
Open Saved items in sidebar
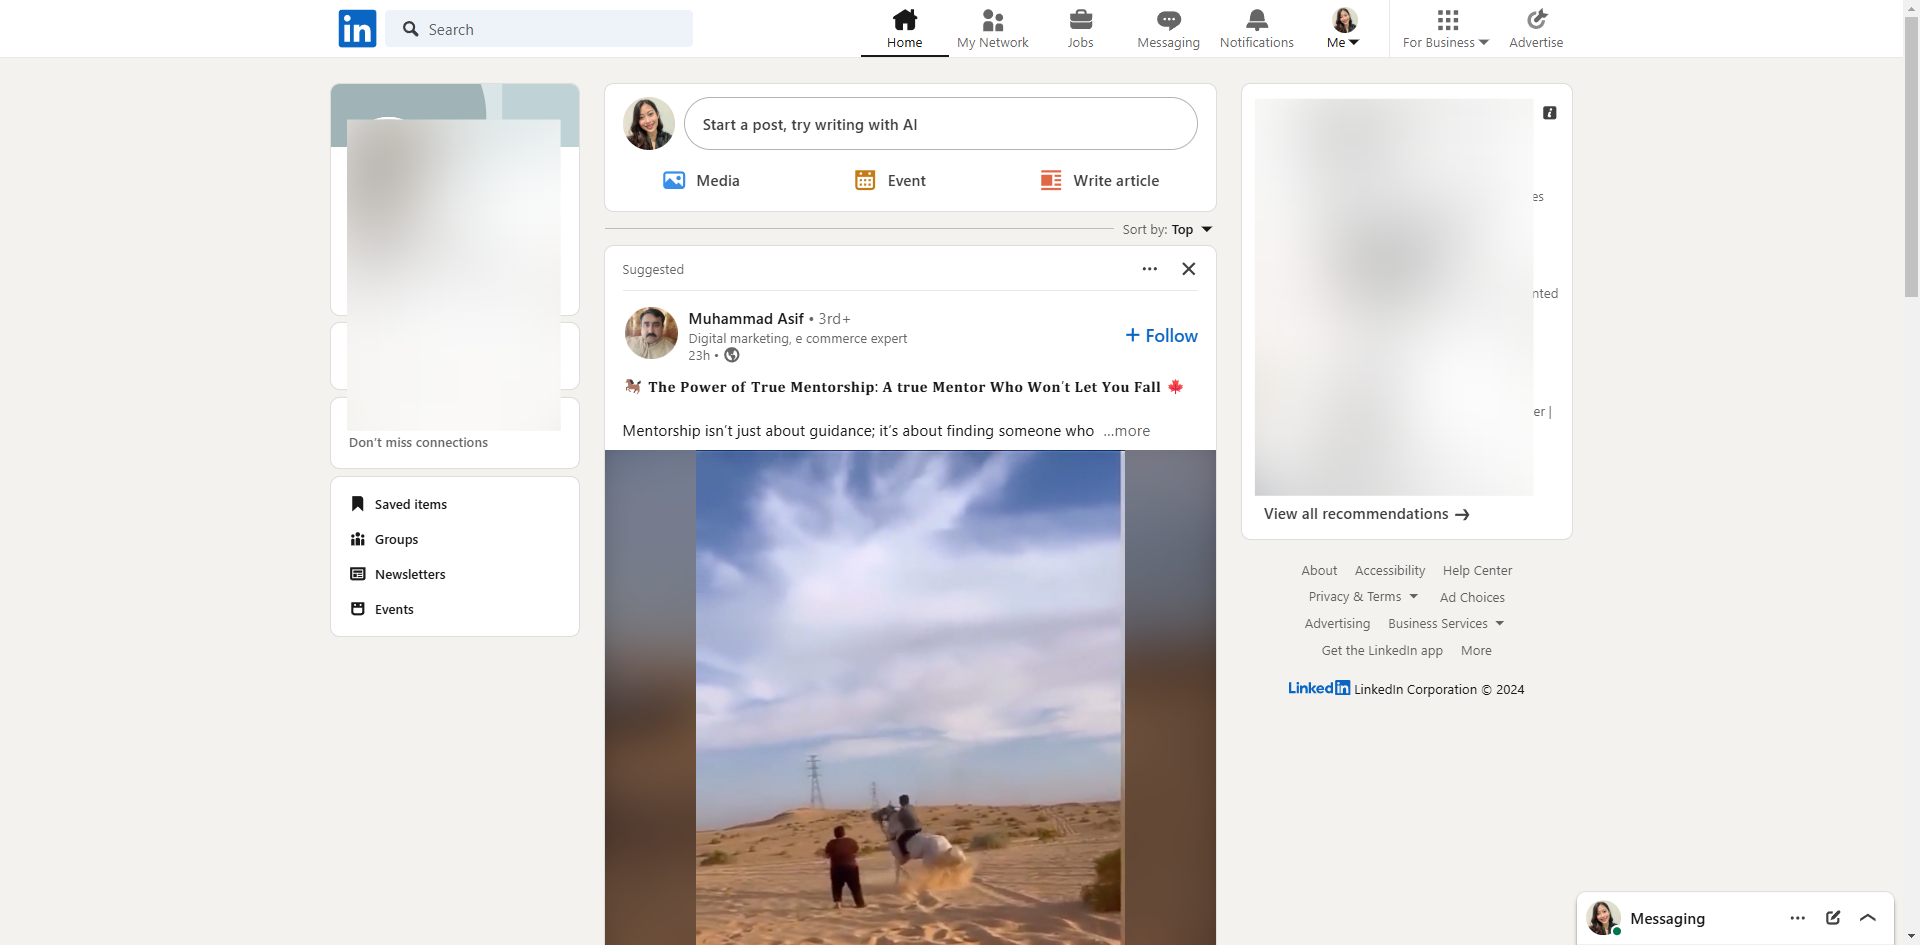click(x=410, y=505)
